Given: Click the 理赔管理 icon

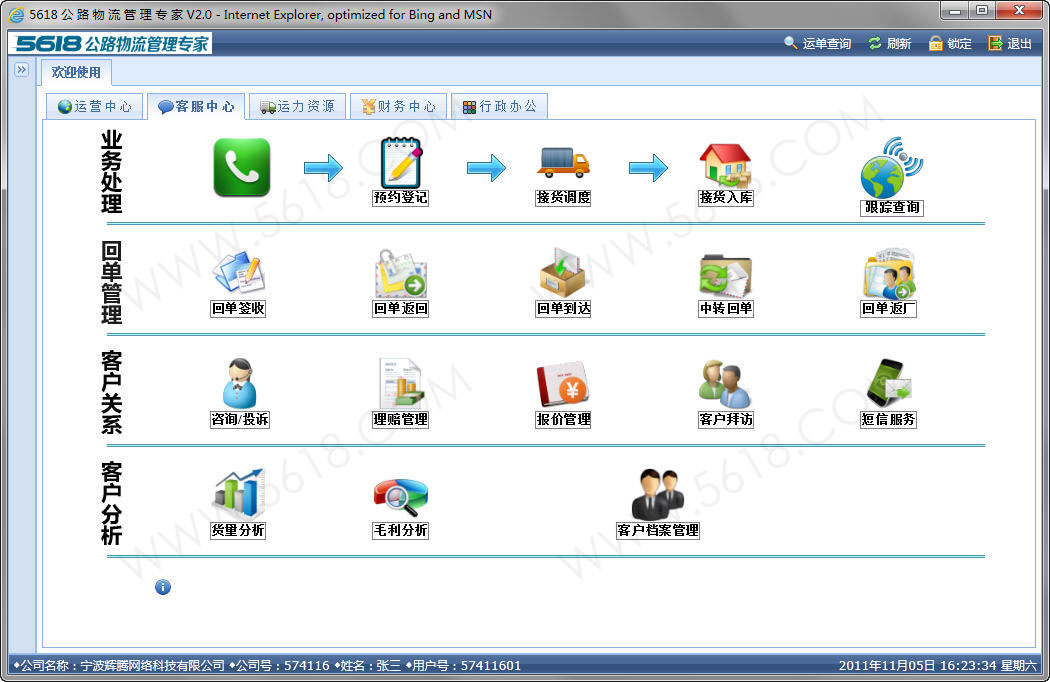Looking at the screenshot, I should [400, 384].
